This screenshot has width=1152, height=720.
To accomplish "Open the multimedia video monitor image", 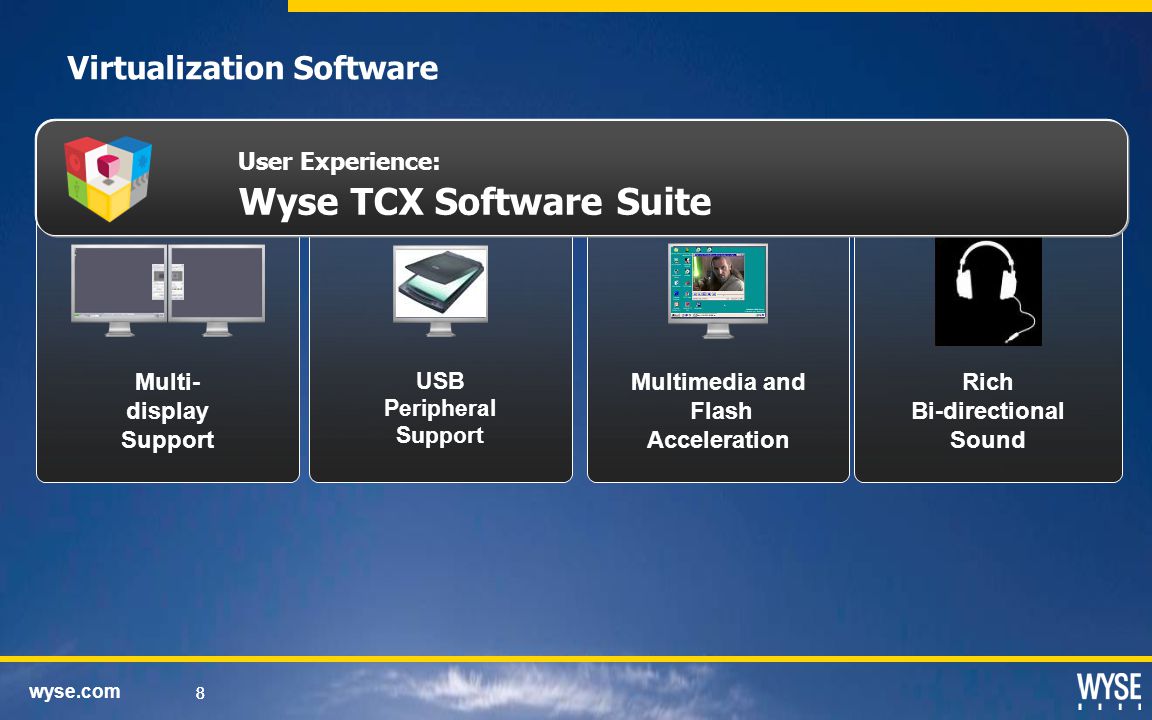I will point(718,291).
